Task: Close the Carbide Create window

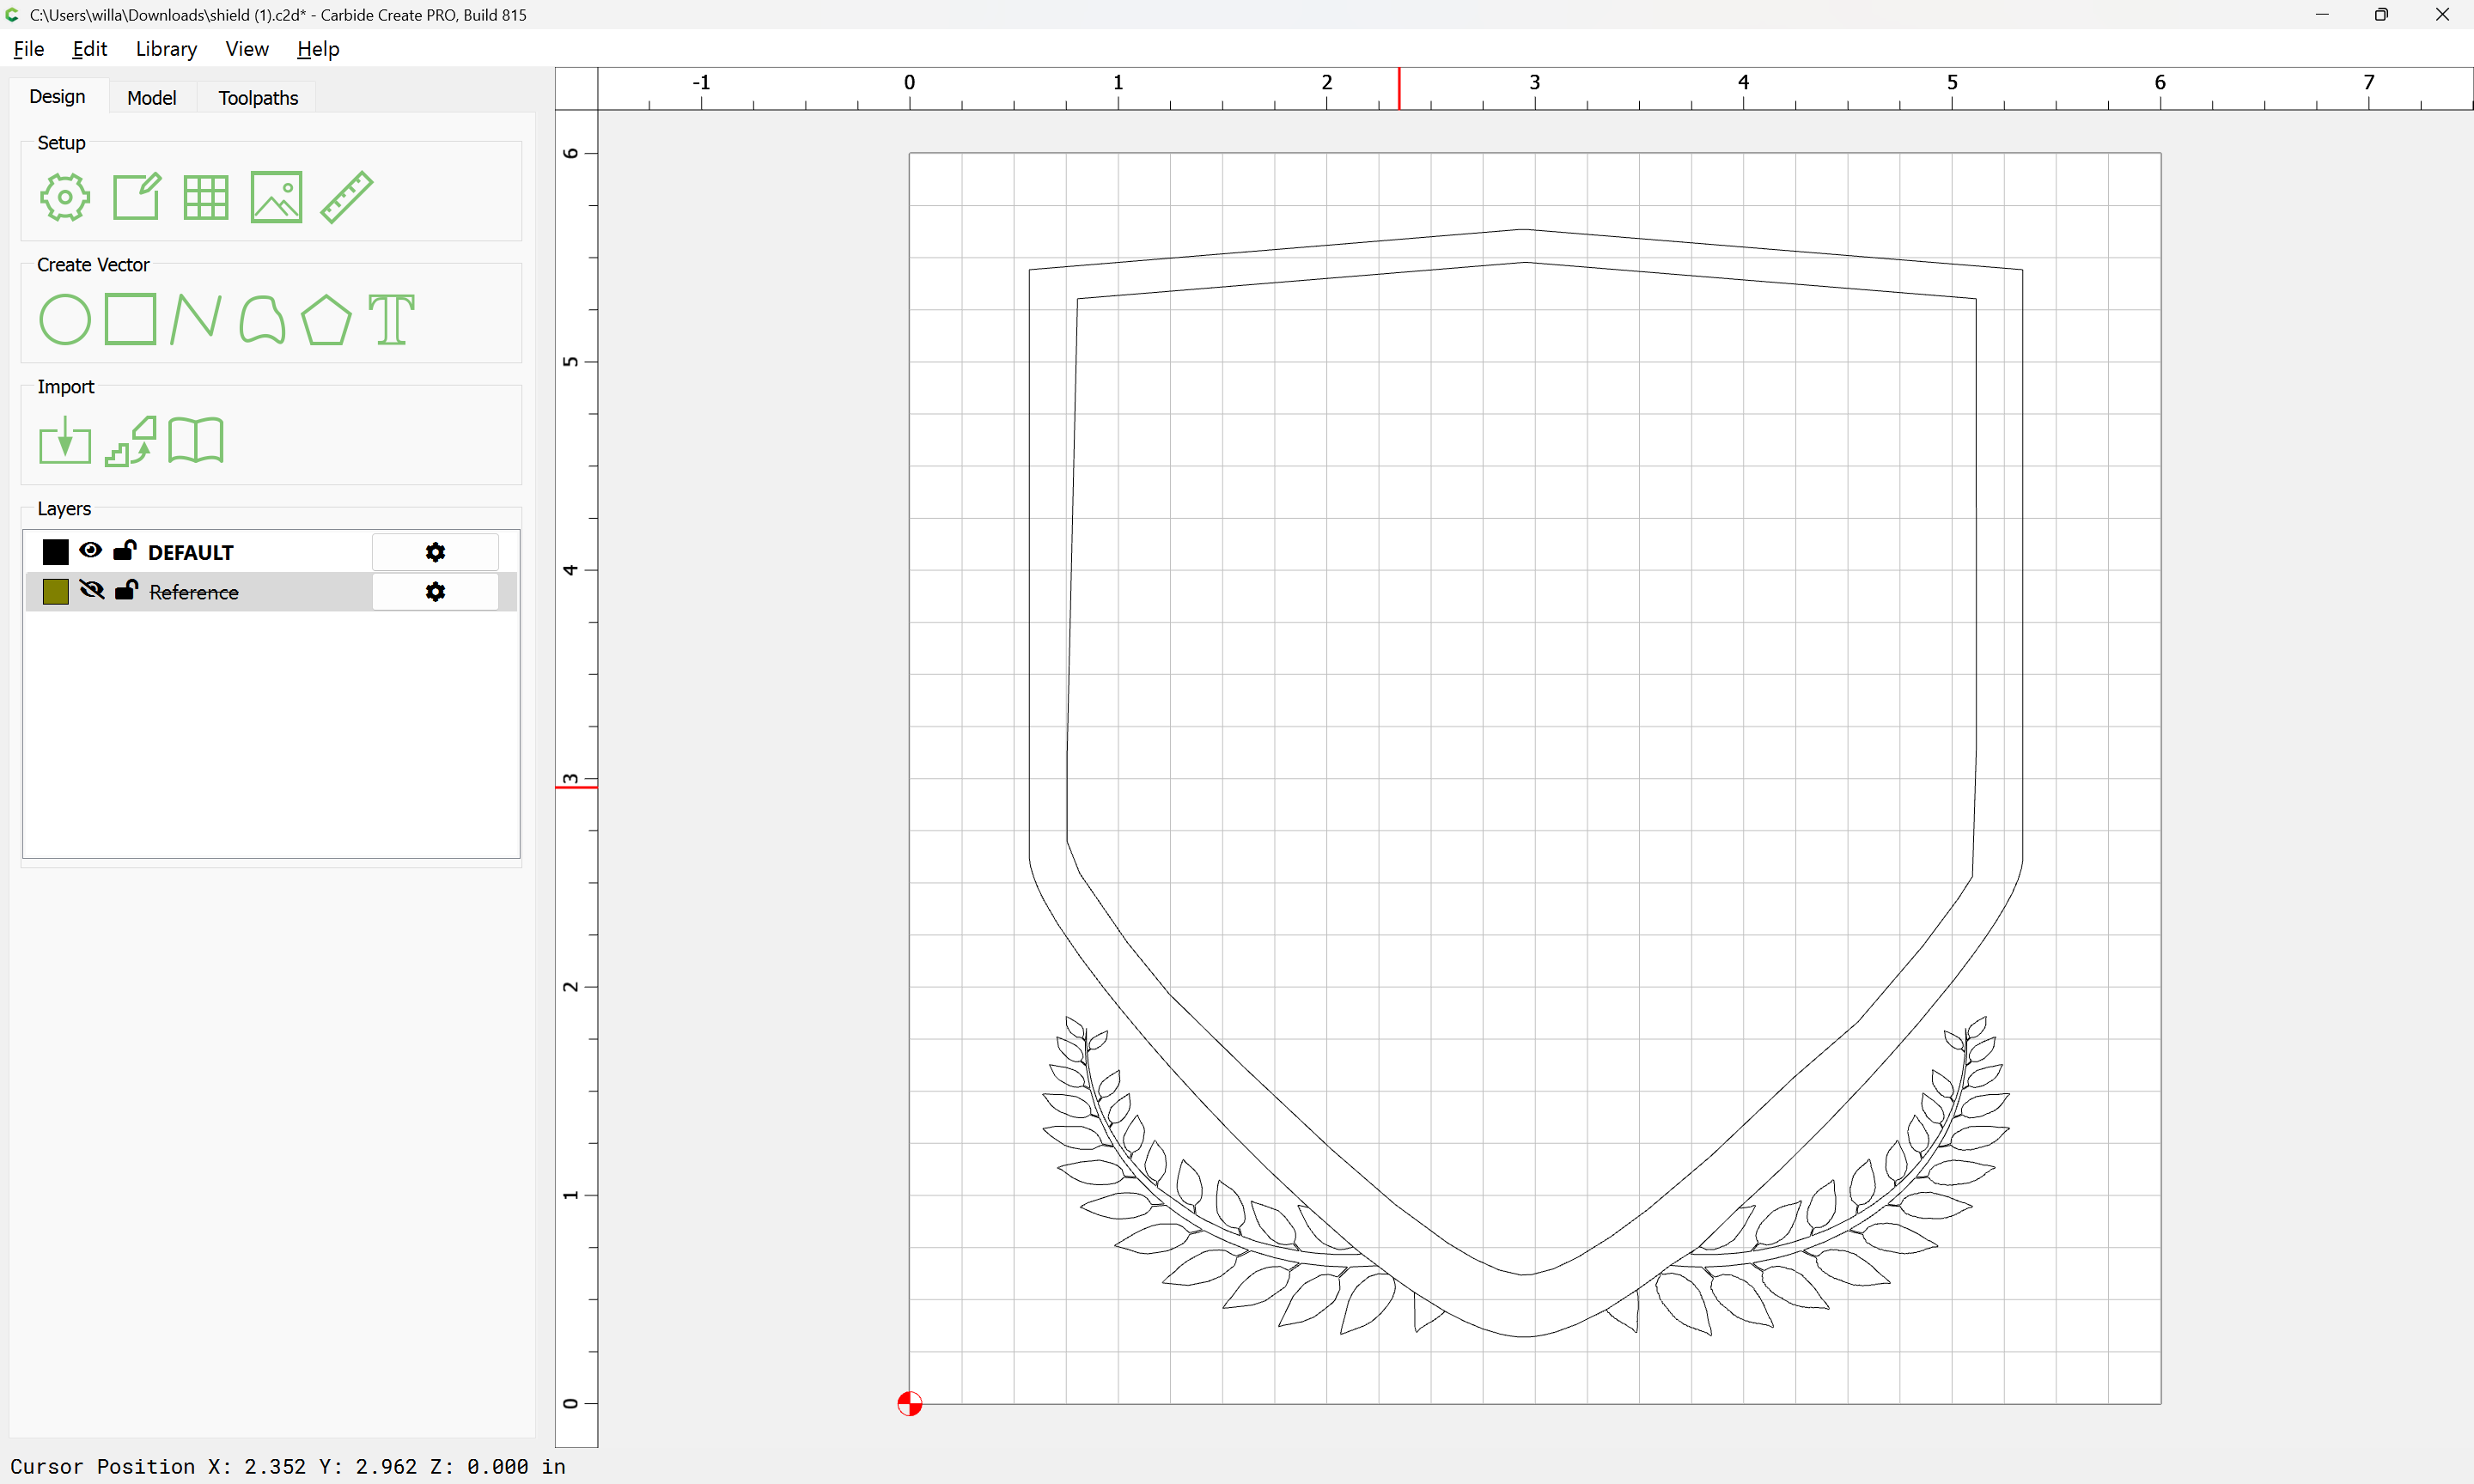Action: (x=2442, y=15)
